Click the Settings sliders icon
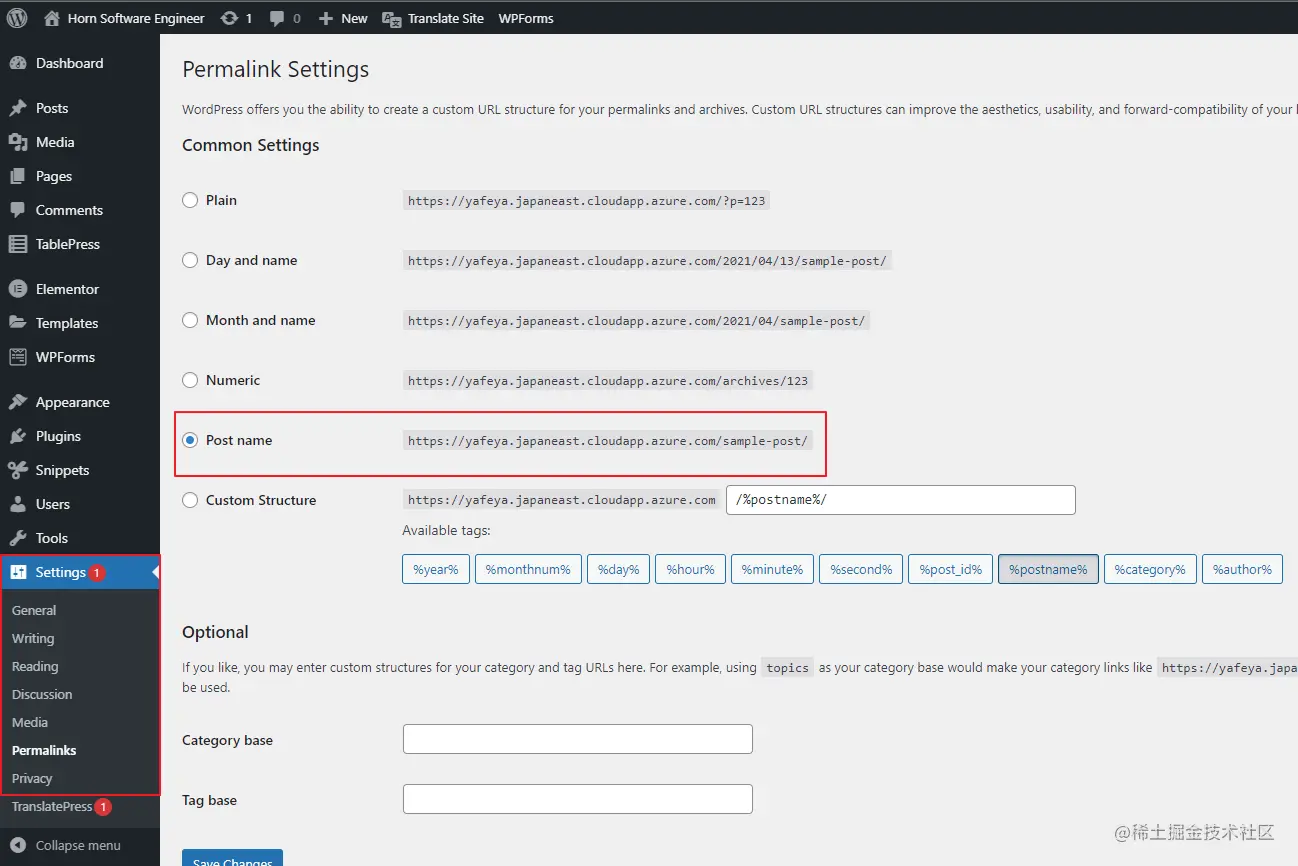This screenshot has height=866, width=1298. click(18, 572)
